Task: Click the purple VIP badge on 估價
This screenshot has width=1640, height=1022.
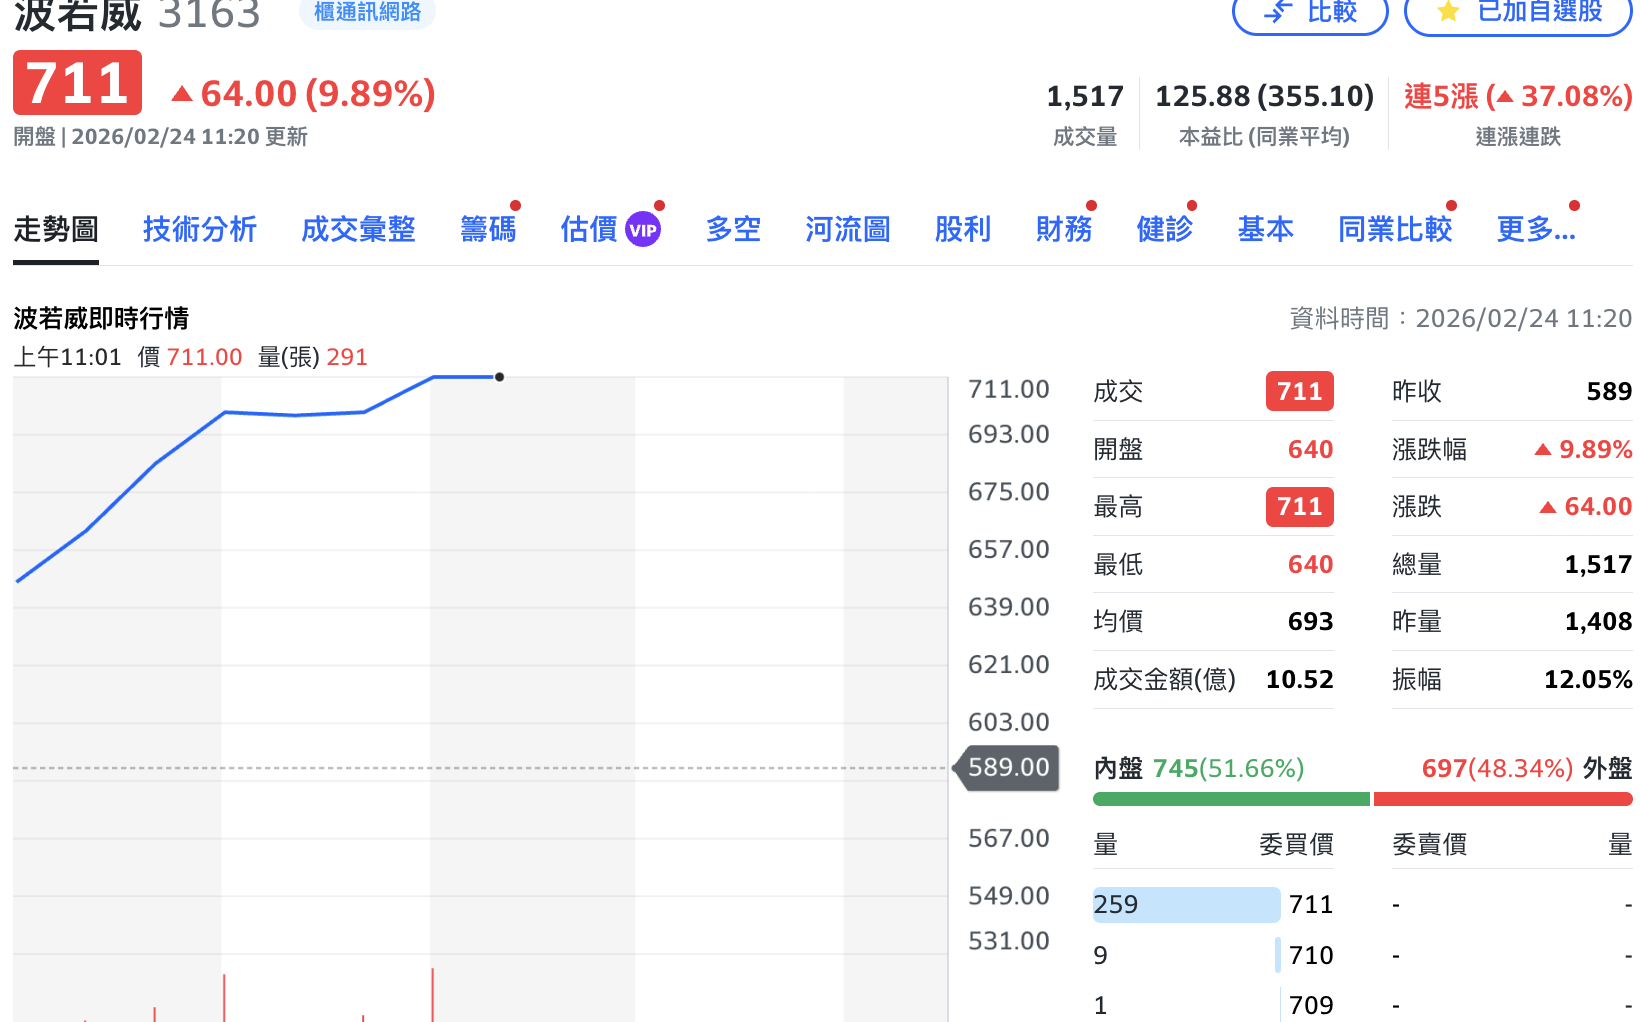Action: pyautogui.click(x=644, y=228)
